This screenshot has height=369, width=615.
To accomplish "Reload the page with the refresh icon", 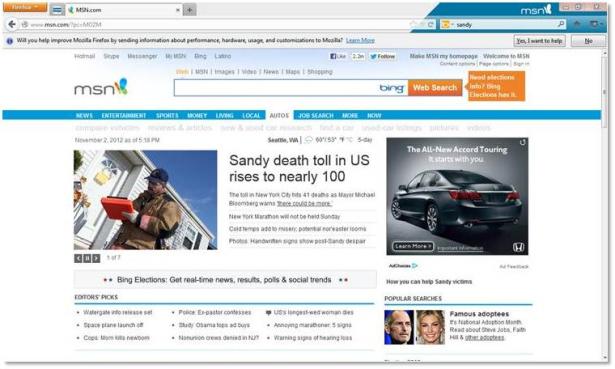I will tap(431, 24).
